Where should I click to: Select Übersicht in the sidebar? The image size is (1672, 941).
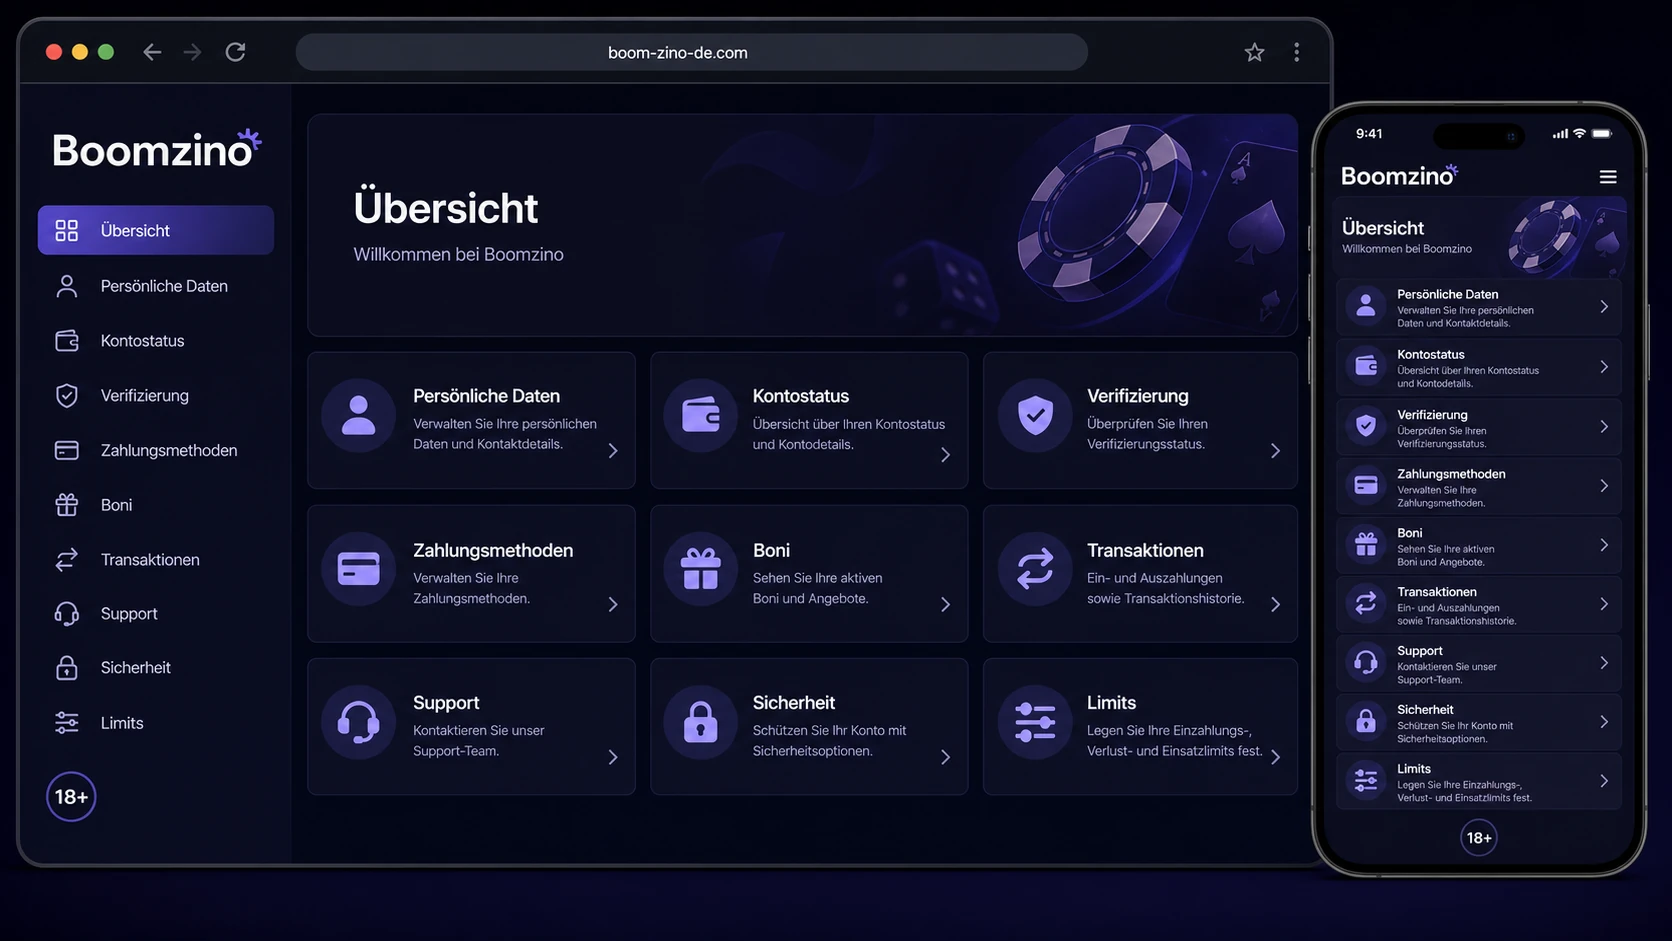pos(156,230)
